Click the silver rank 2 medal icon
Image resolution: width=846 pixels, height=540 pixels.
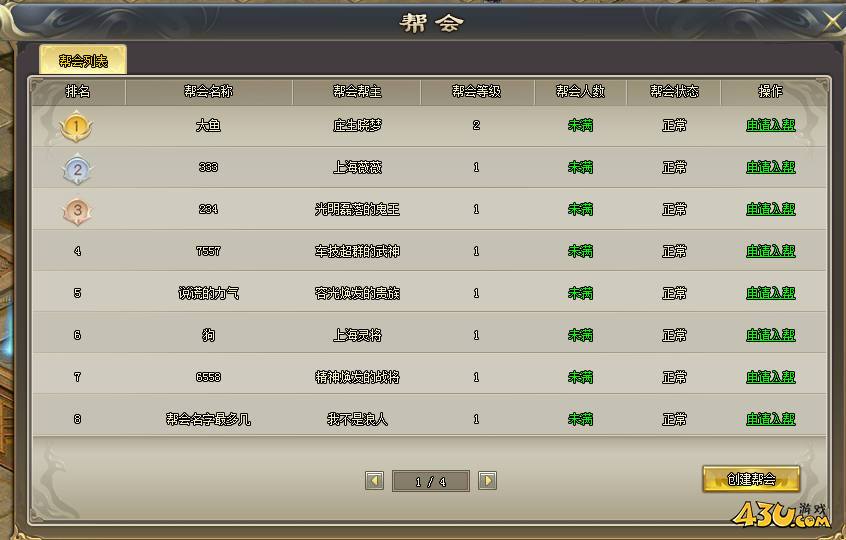coord(78,169)
